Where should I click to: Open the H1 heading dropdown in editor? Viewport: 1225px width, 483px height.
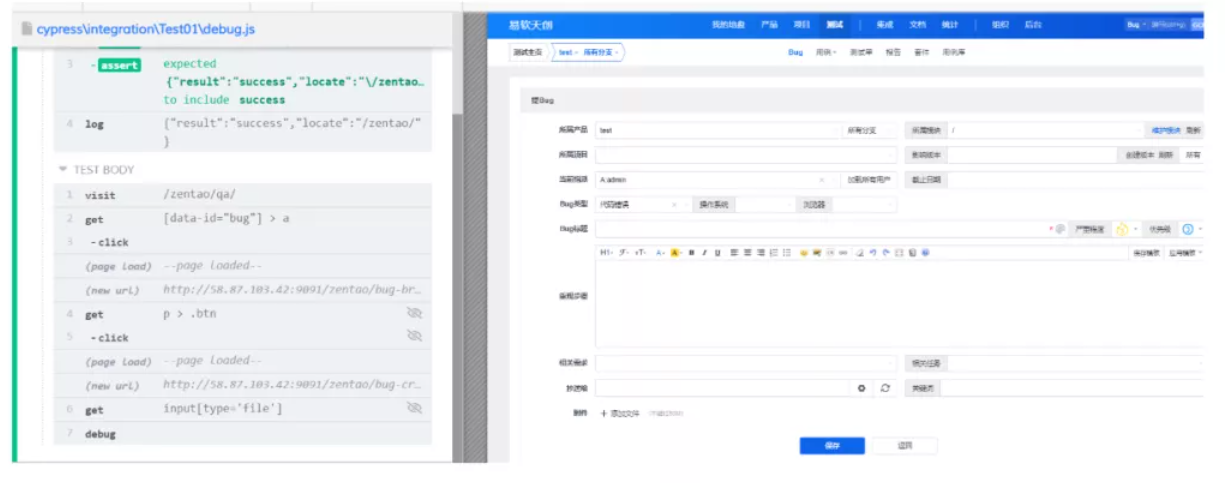pos(606,253)
